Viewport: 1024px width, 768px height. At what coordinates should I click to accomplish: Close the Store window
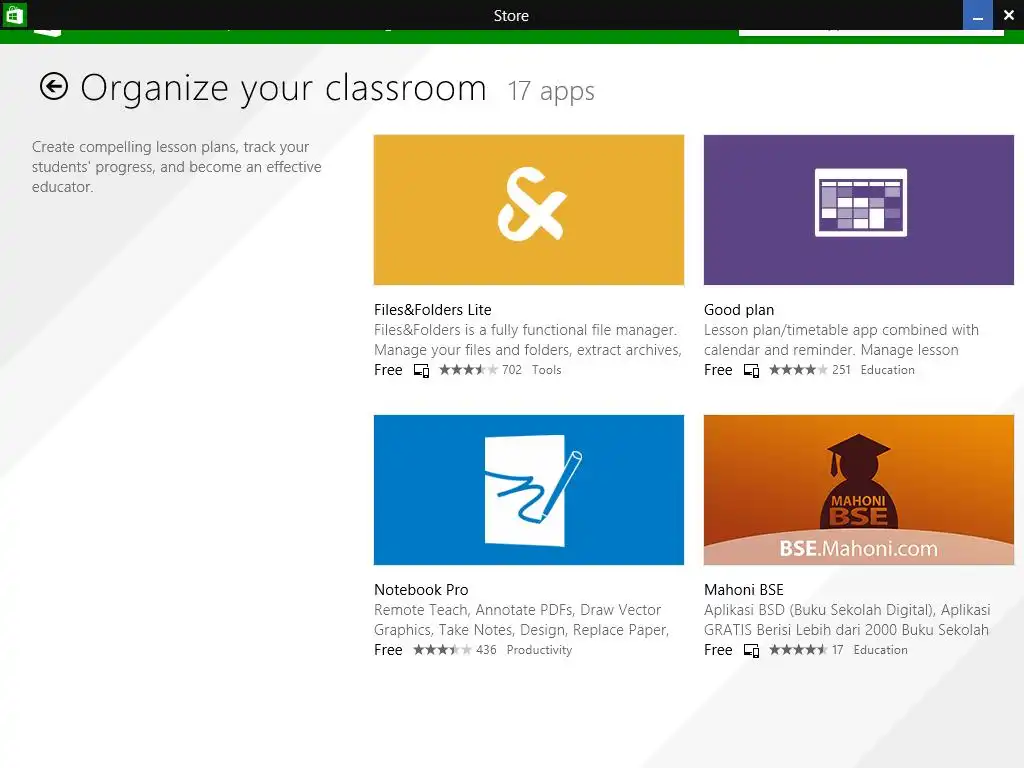1008,15
